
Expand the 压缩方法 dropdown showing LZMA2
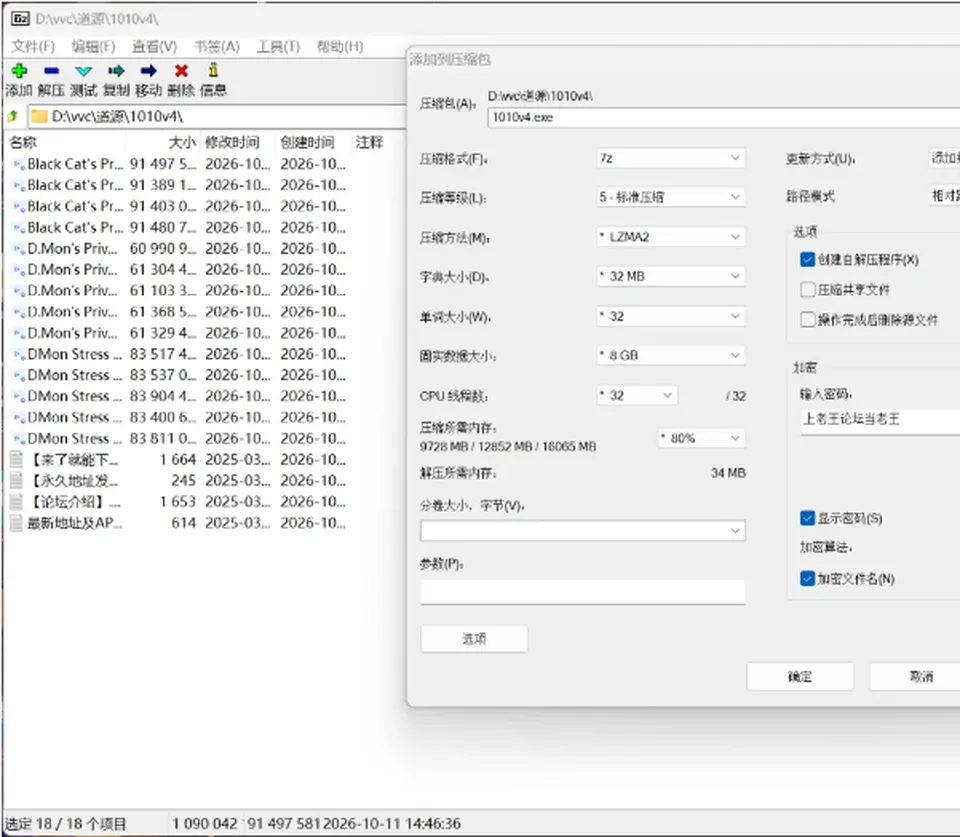670,237
